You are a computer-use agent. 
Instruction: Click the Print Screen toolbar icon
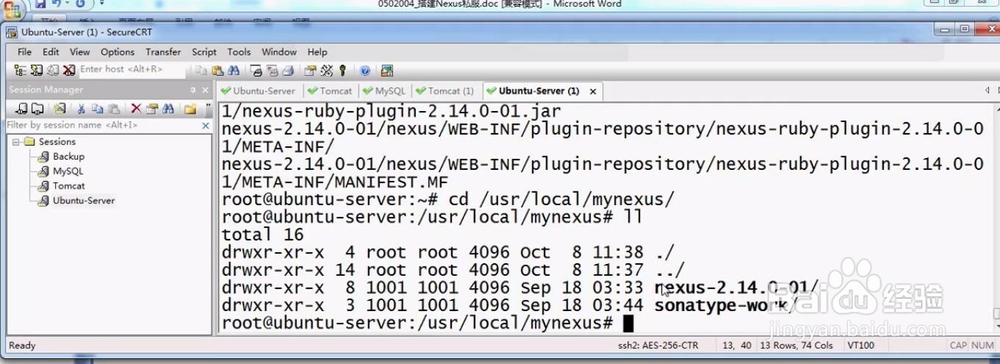256,70
